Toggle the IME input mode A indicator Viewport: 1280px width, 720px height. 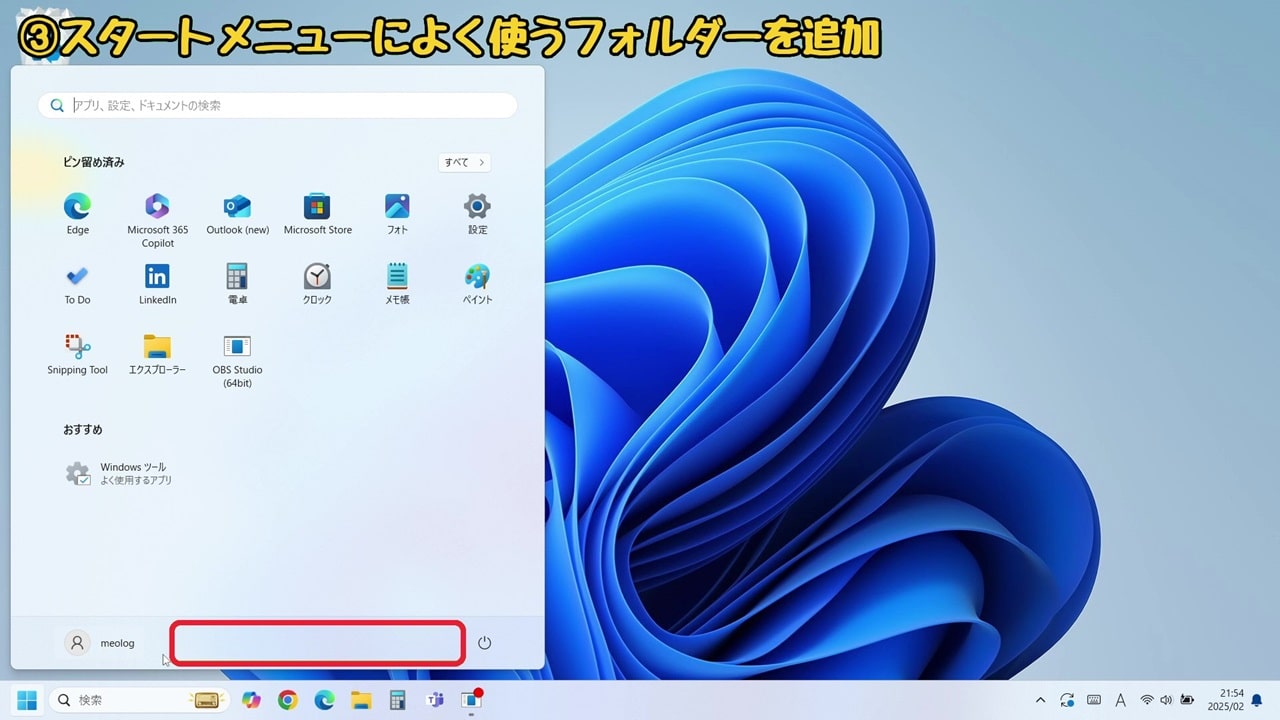(x=1120, y=700)
